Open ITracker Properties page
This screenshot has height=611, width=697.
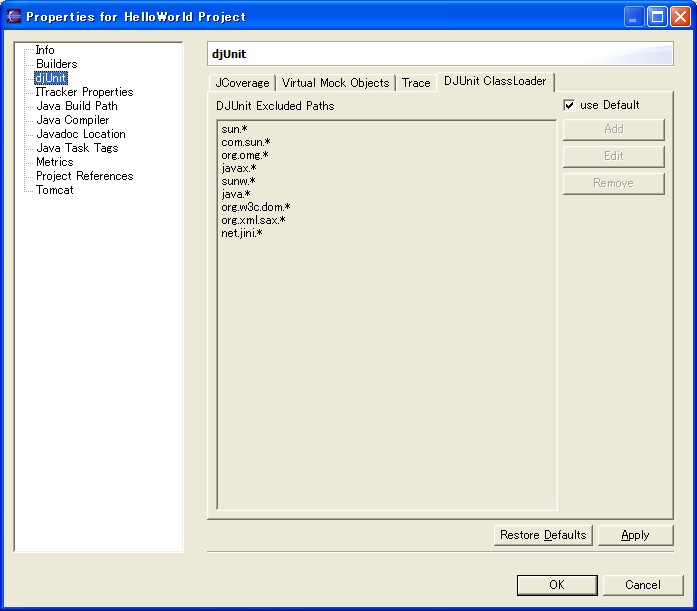84,92
